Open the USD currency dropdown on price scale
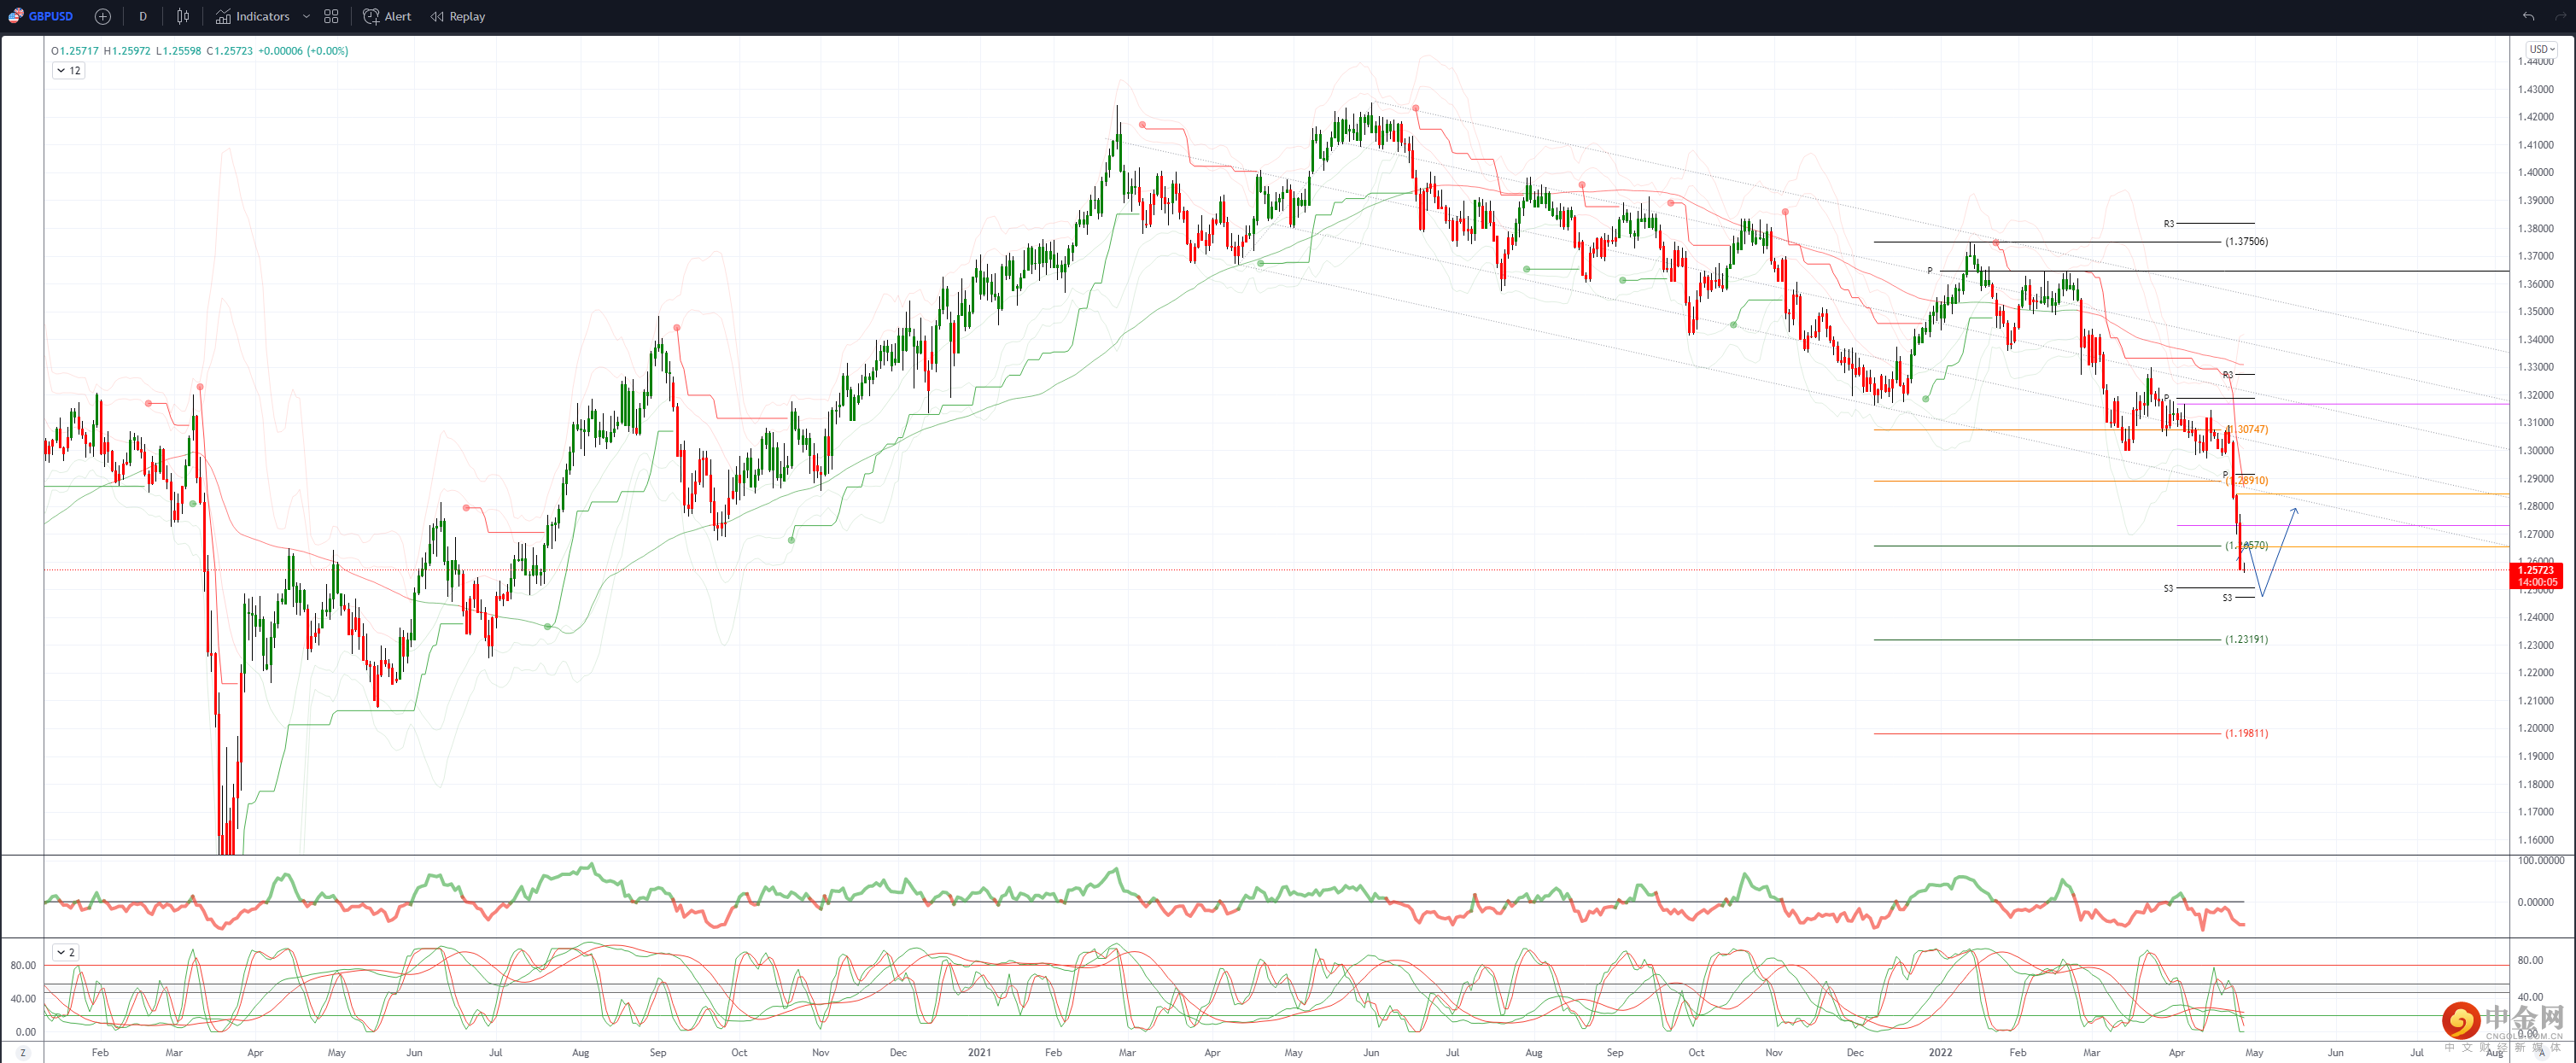The width and height of the screenshot is (2576, 1063). 2541,49
